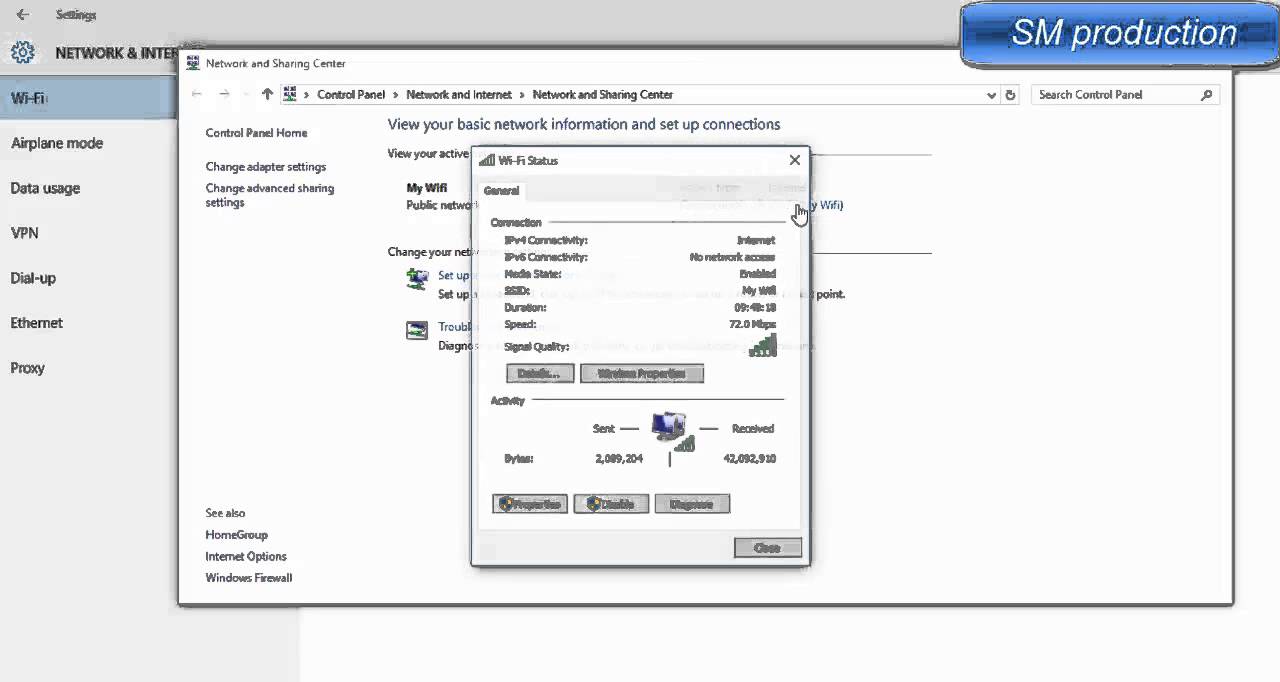Select Ethernet in Settings sidebar
1280x682 pixels.
tap(37, 323)
